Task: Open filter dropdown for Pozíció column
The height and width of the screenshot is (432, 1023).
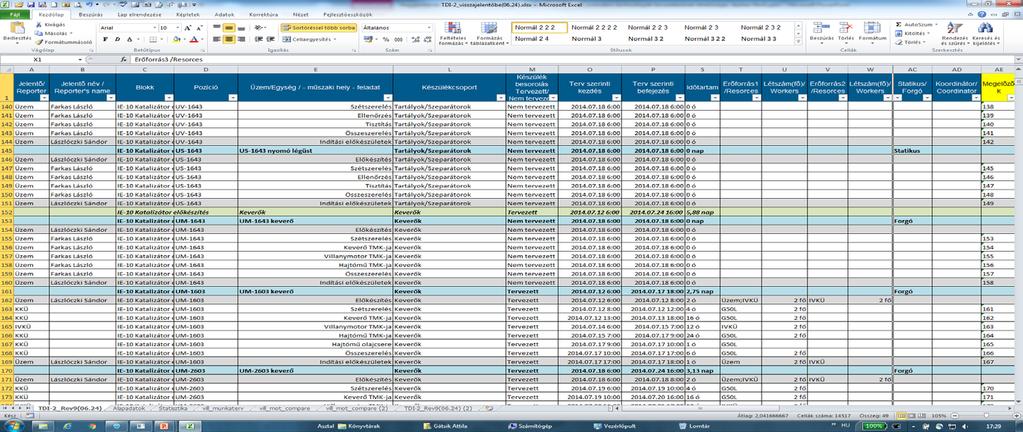Action: pyautogui.click(x=232, y=98)
